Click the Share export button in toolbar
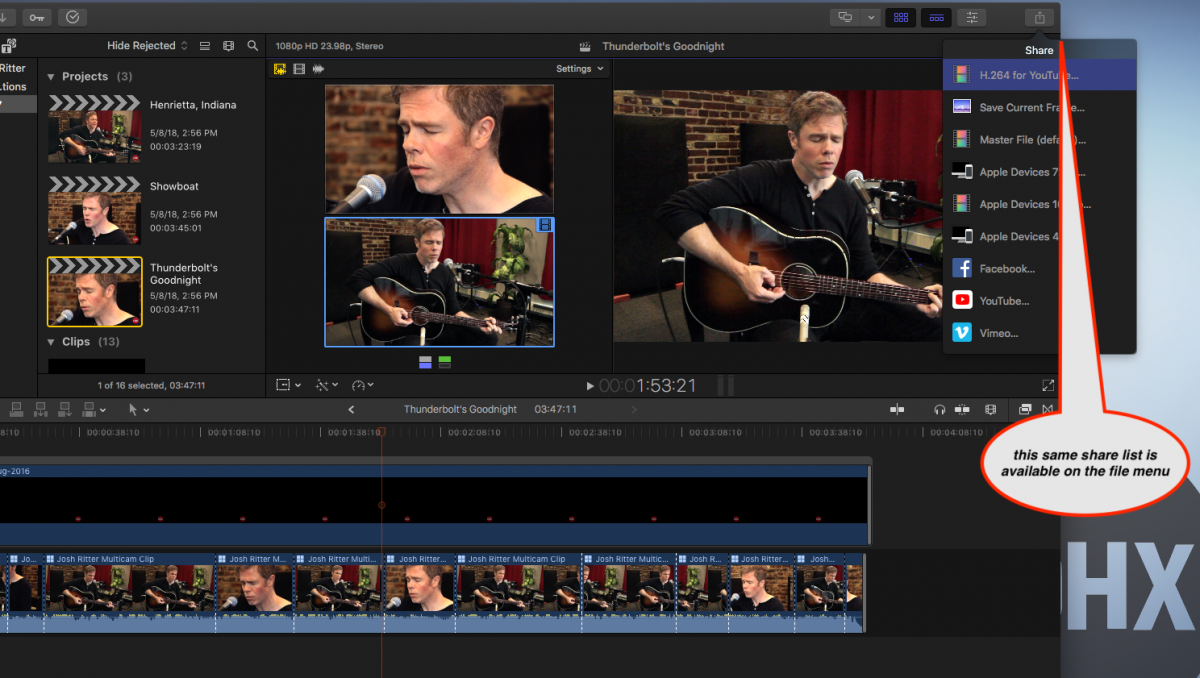Image resolution: width=1200 pixels, height=678 pixels. point(1039,17)
